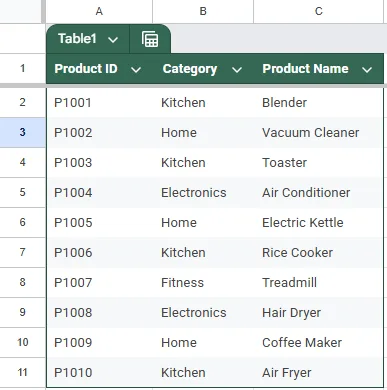
Task: Select Home category for P1002
Action: click(203, 132)
